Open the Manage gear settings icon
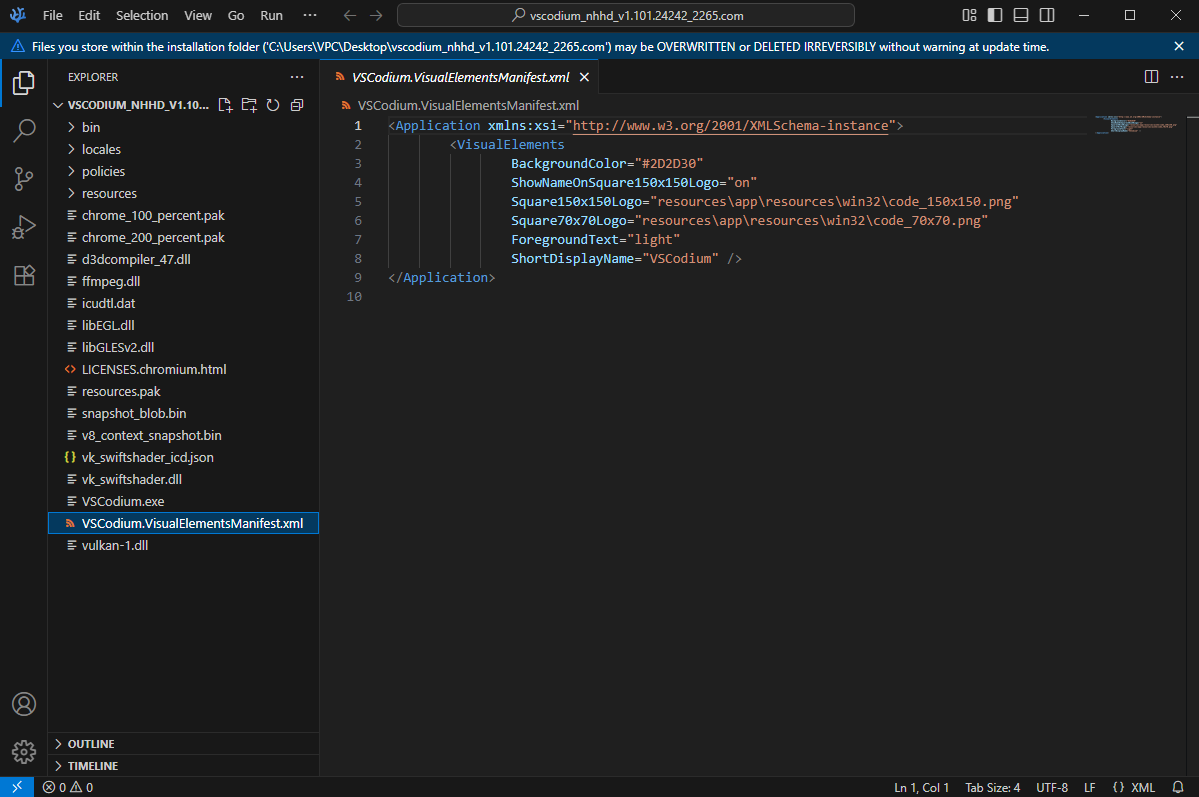This screenshot has width=1199, height=797. [x=24, y=751]
